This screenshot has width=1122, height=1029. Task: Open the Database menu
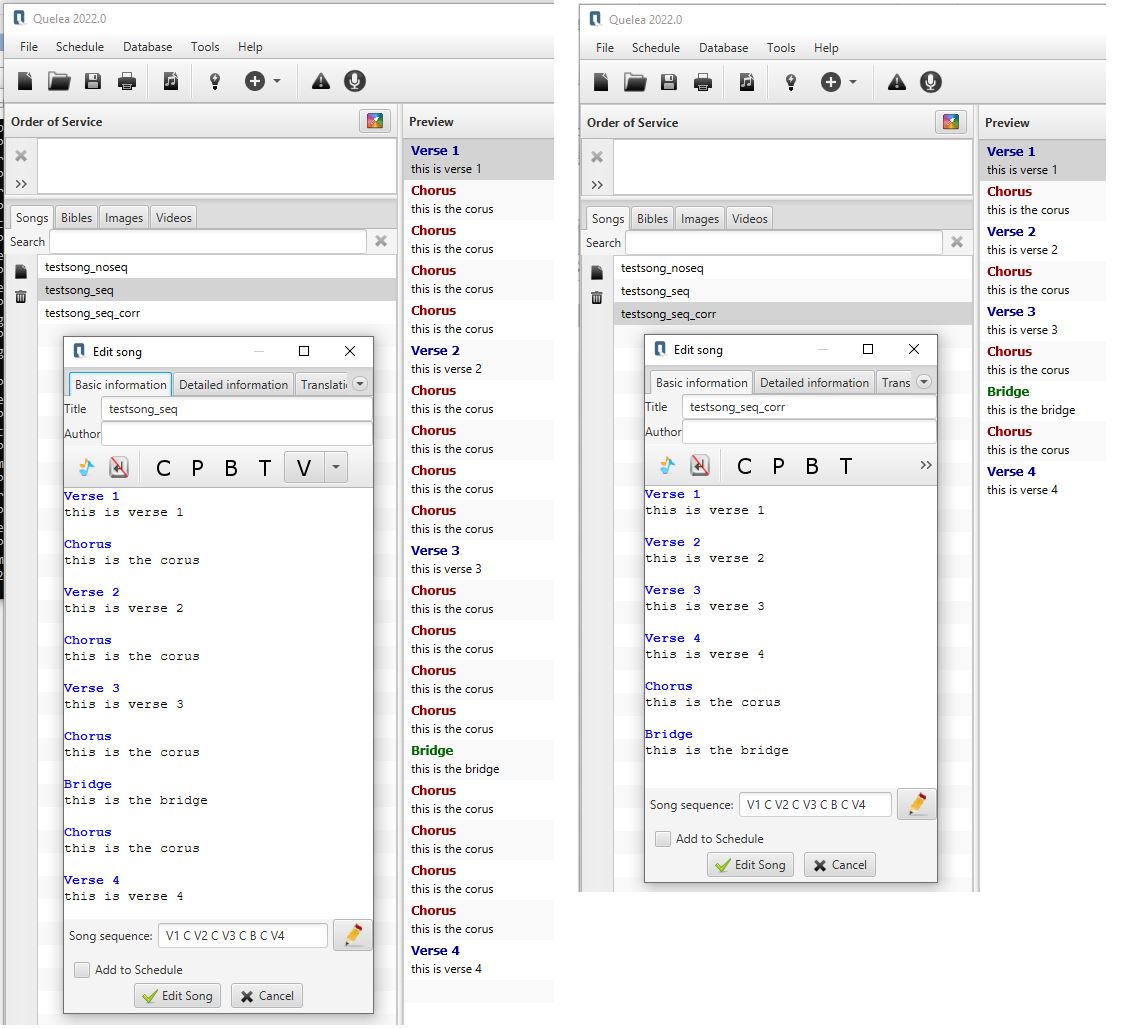point(147,46)
